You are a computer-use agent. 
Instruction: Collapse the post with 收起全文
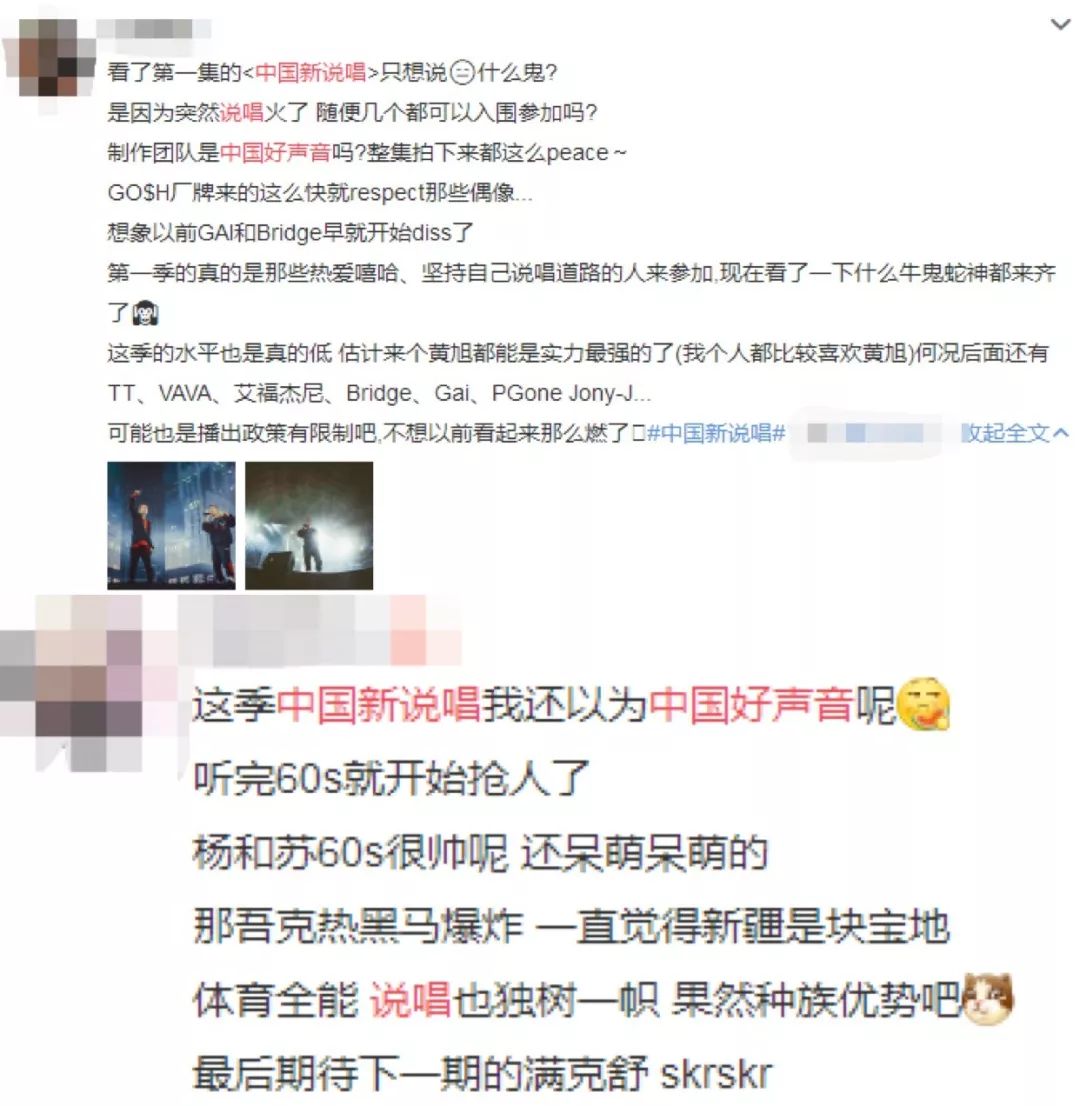pos(1005,432)
